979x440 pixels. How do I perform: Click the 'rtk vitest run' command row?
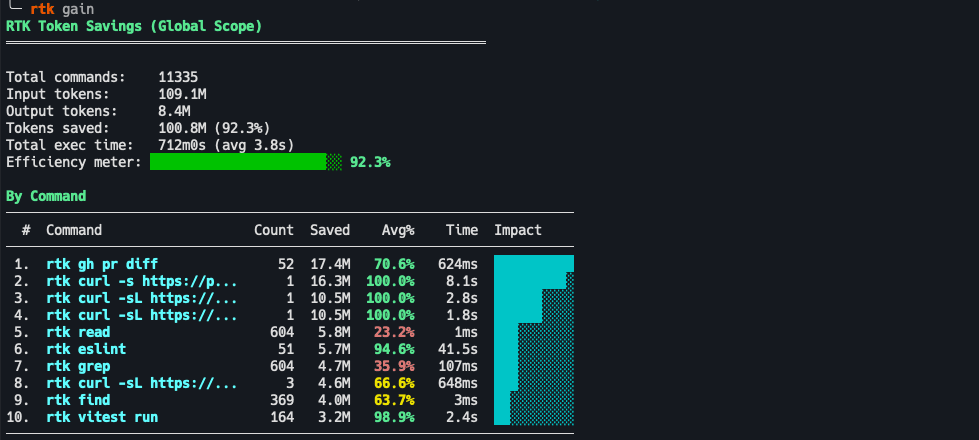click(x=290, y=417)
